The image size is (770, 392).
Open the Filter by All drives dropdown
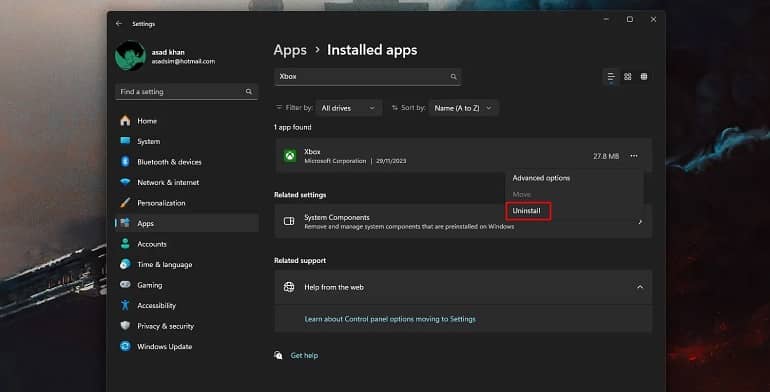(x=348, y=108)
